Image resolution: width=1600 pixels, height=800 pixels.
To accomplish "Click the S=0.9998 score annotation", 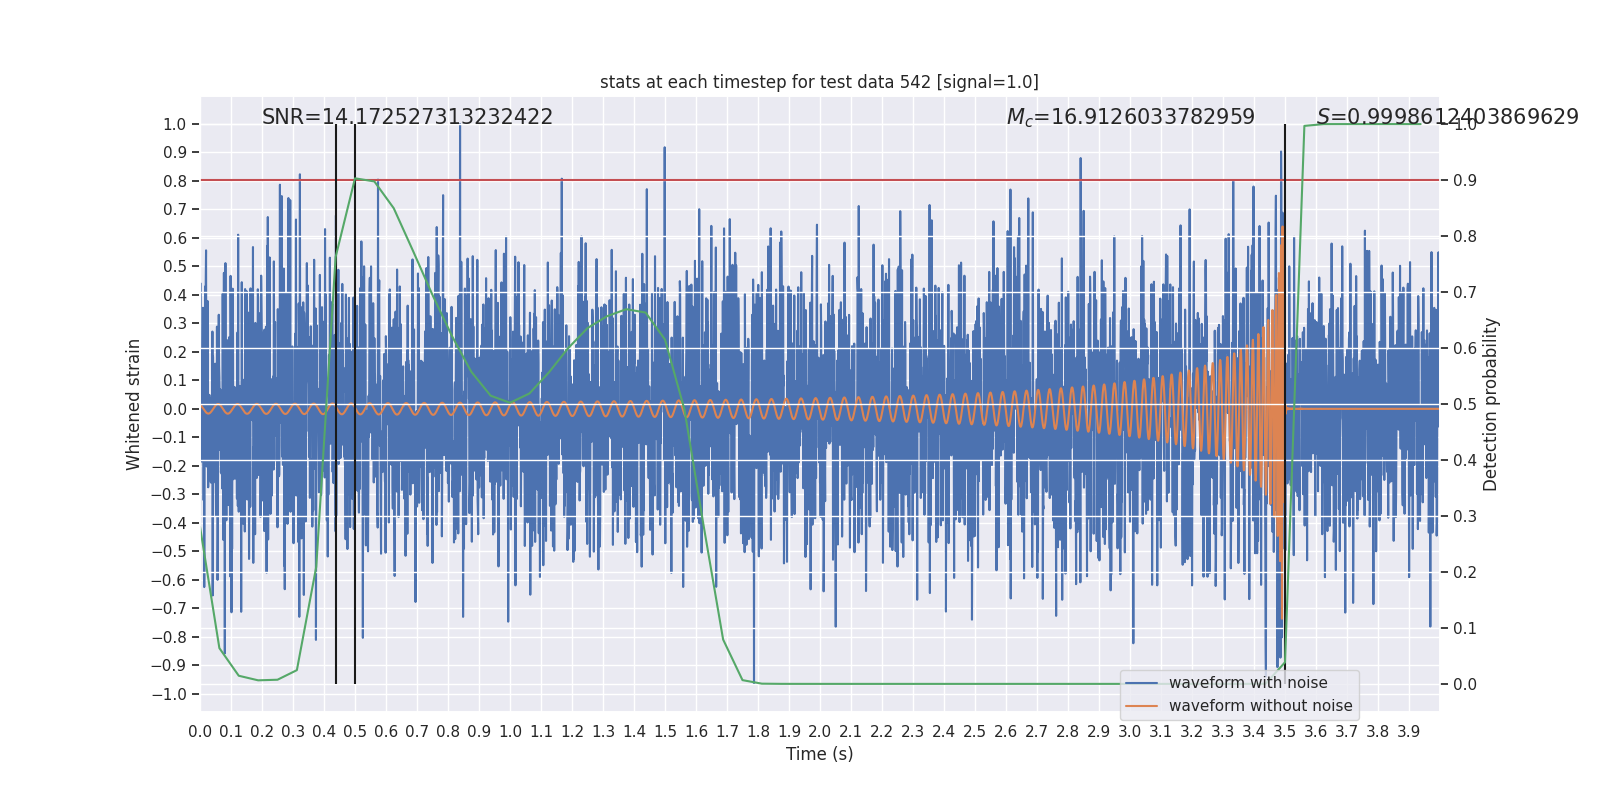I will 1447,117.
